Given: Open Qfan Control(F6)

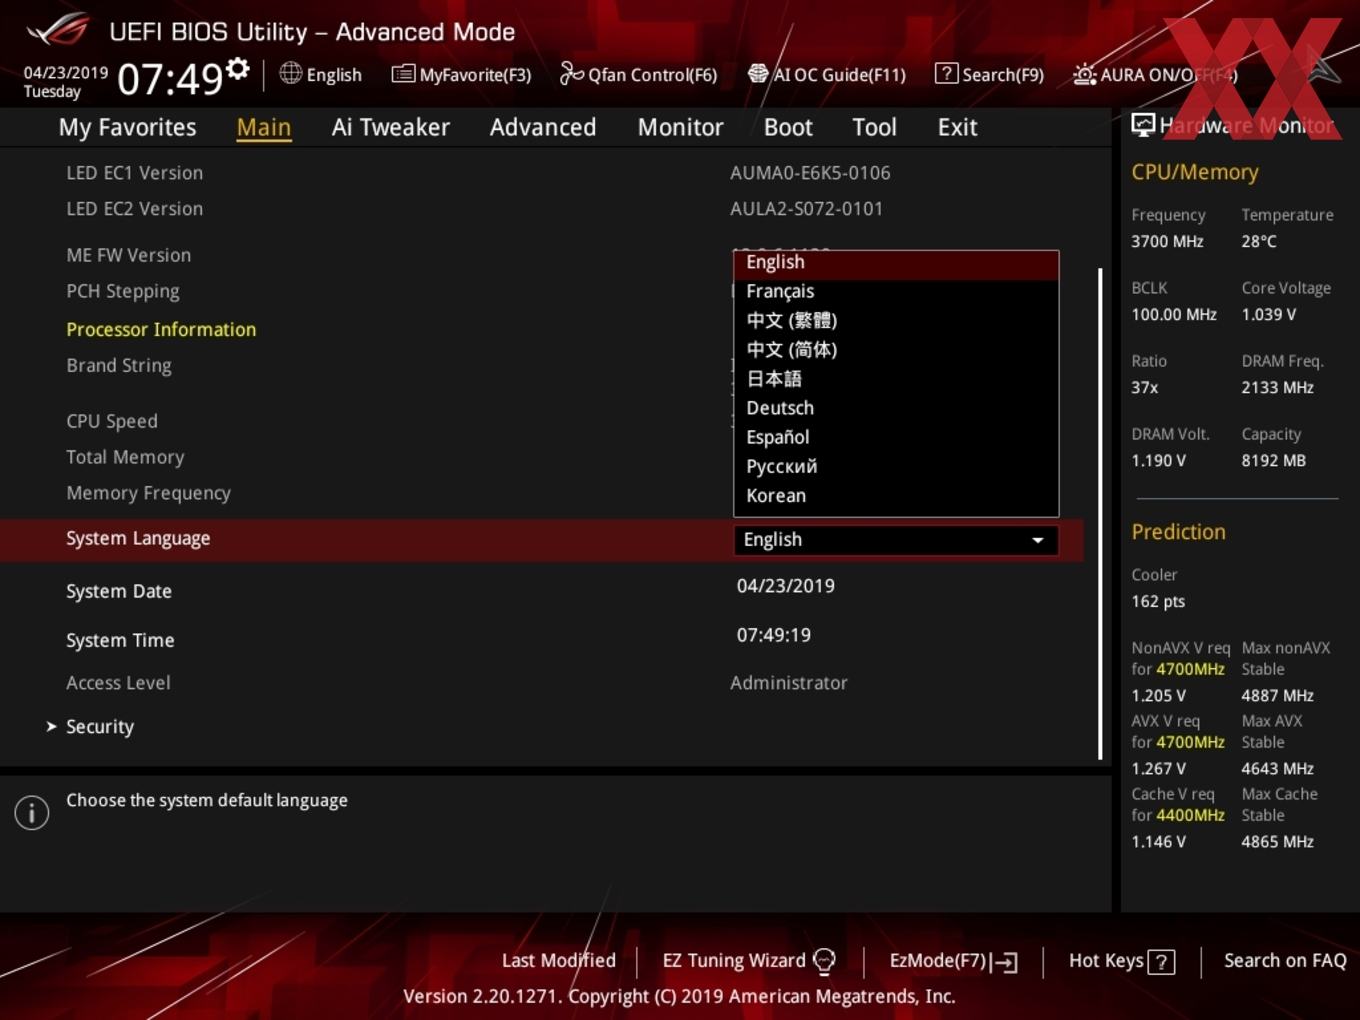Looking at the screenshot, I should tap(638, 75).
